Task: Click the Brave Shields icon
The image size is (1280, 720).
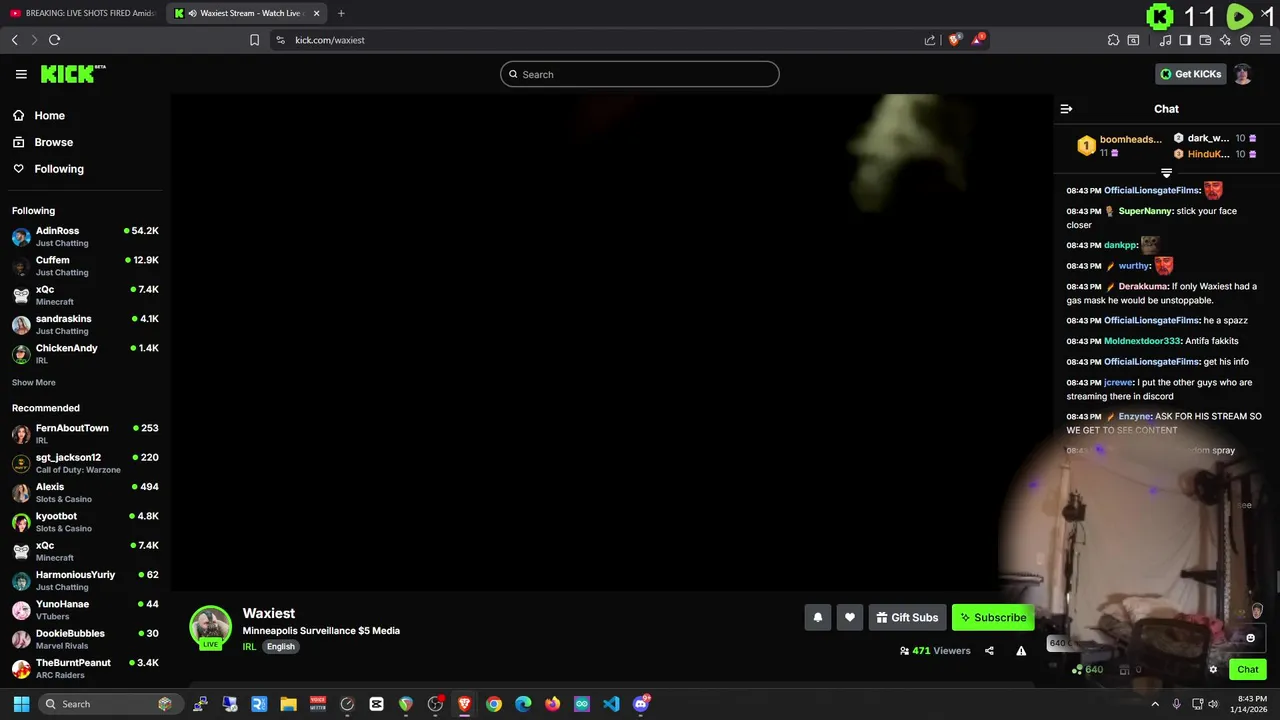Action: tap(955, 40)
